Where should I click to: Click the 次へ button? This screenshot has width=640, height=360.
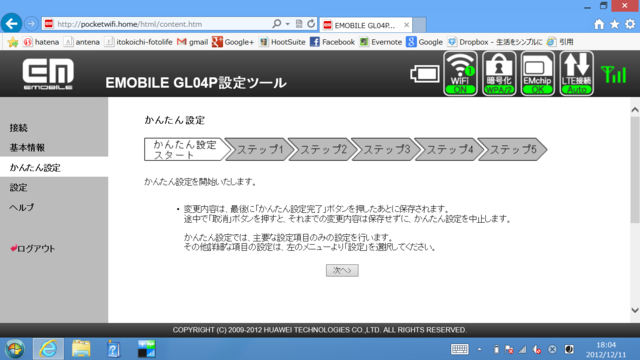point(342,270)
